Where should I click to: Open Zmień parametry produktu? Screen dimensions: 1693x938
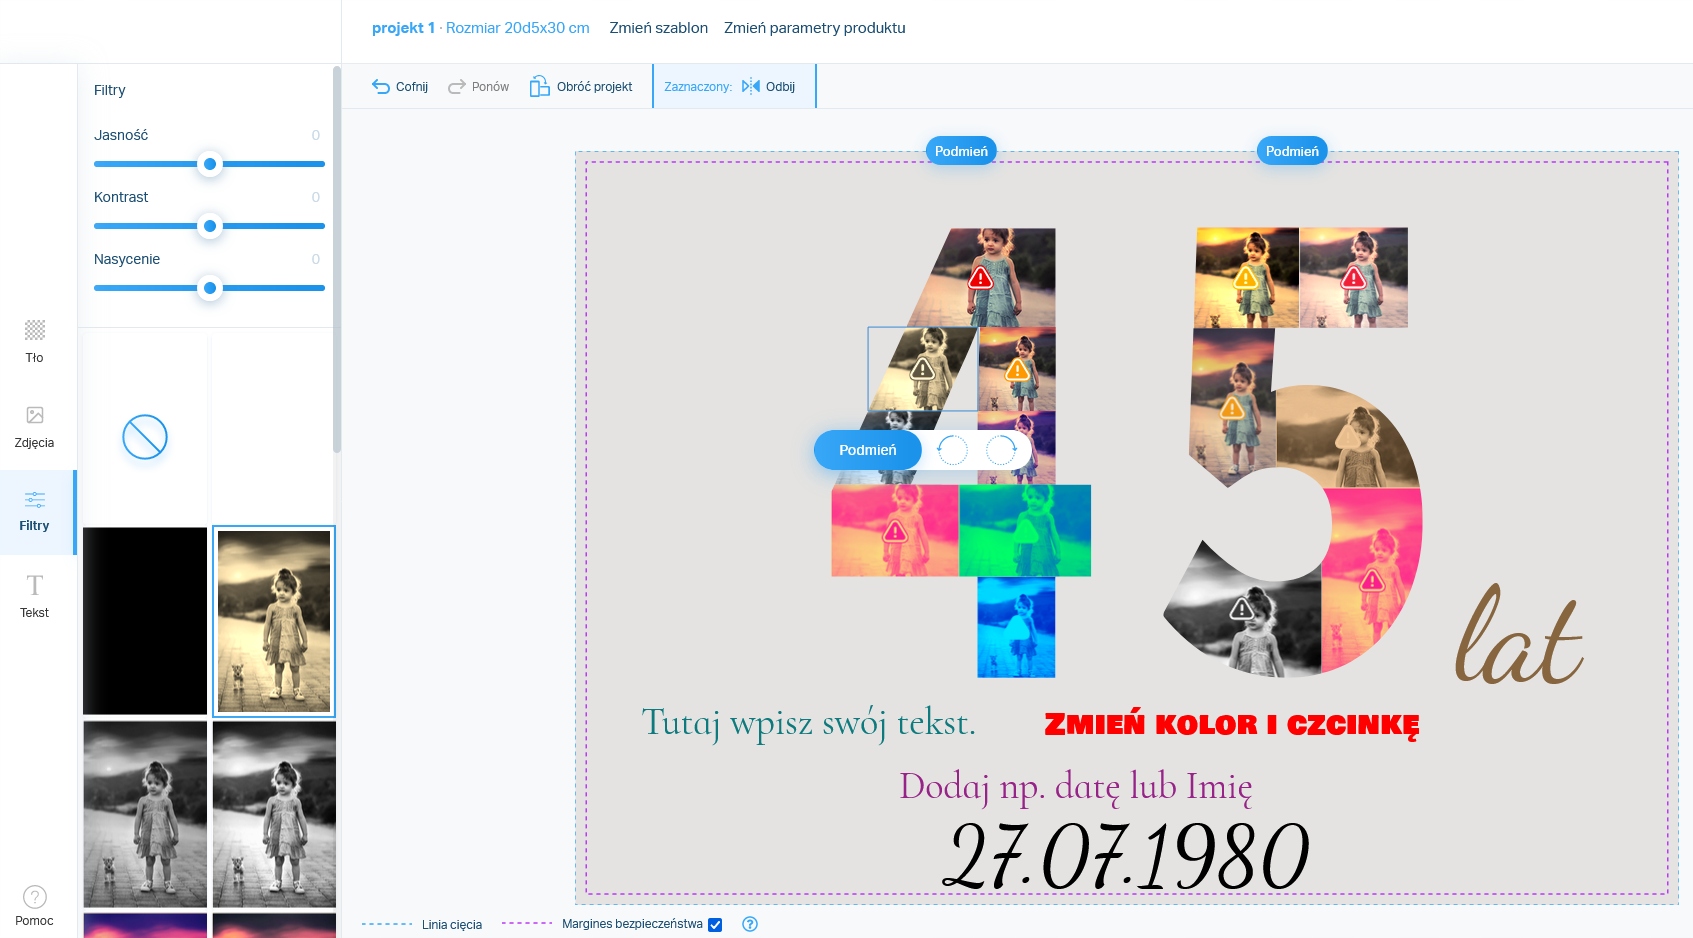click(814, 28)
